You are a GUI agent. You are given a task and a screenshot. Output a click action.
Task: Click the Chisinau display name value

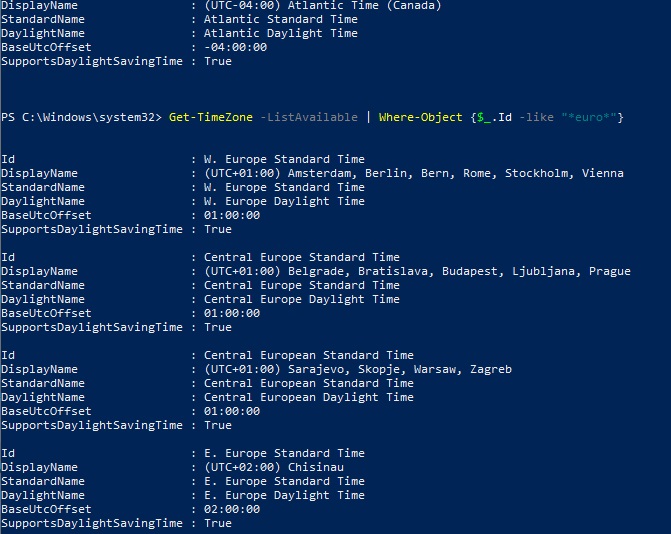(301, 467)
